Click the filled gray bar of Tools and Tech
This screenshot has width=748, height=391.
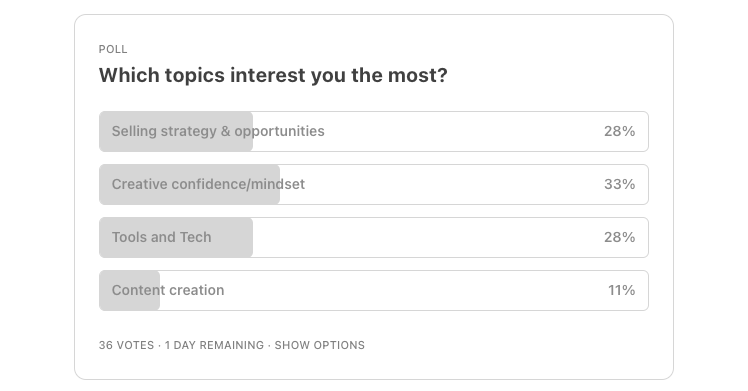pos(176,237)
